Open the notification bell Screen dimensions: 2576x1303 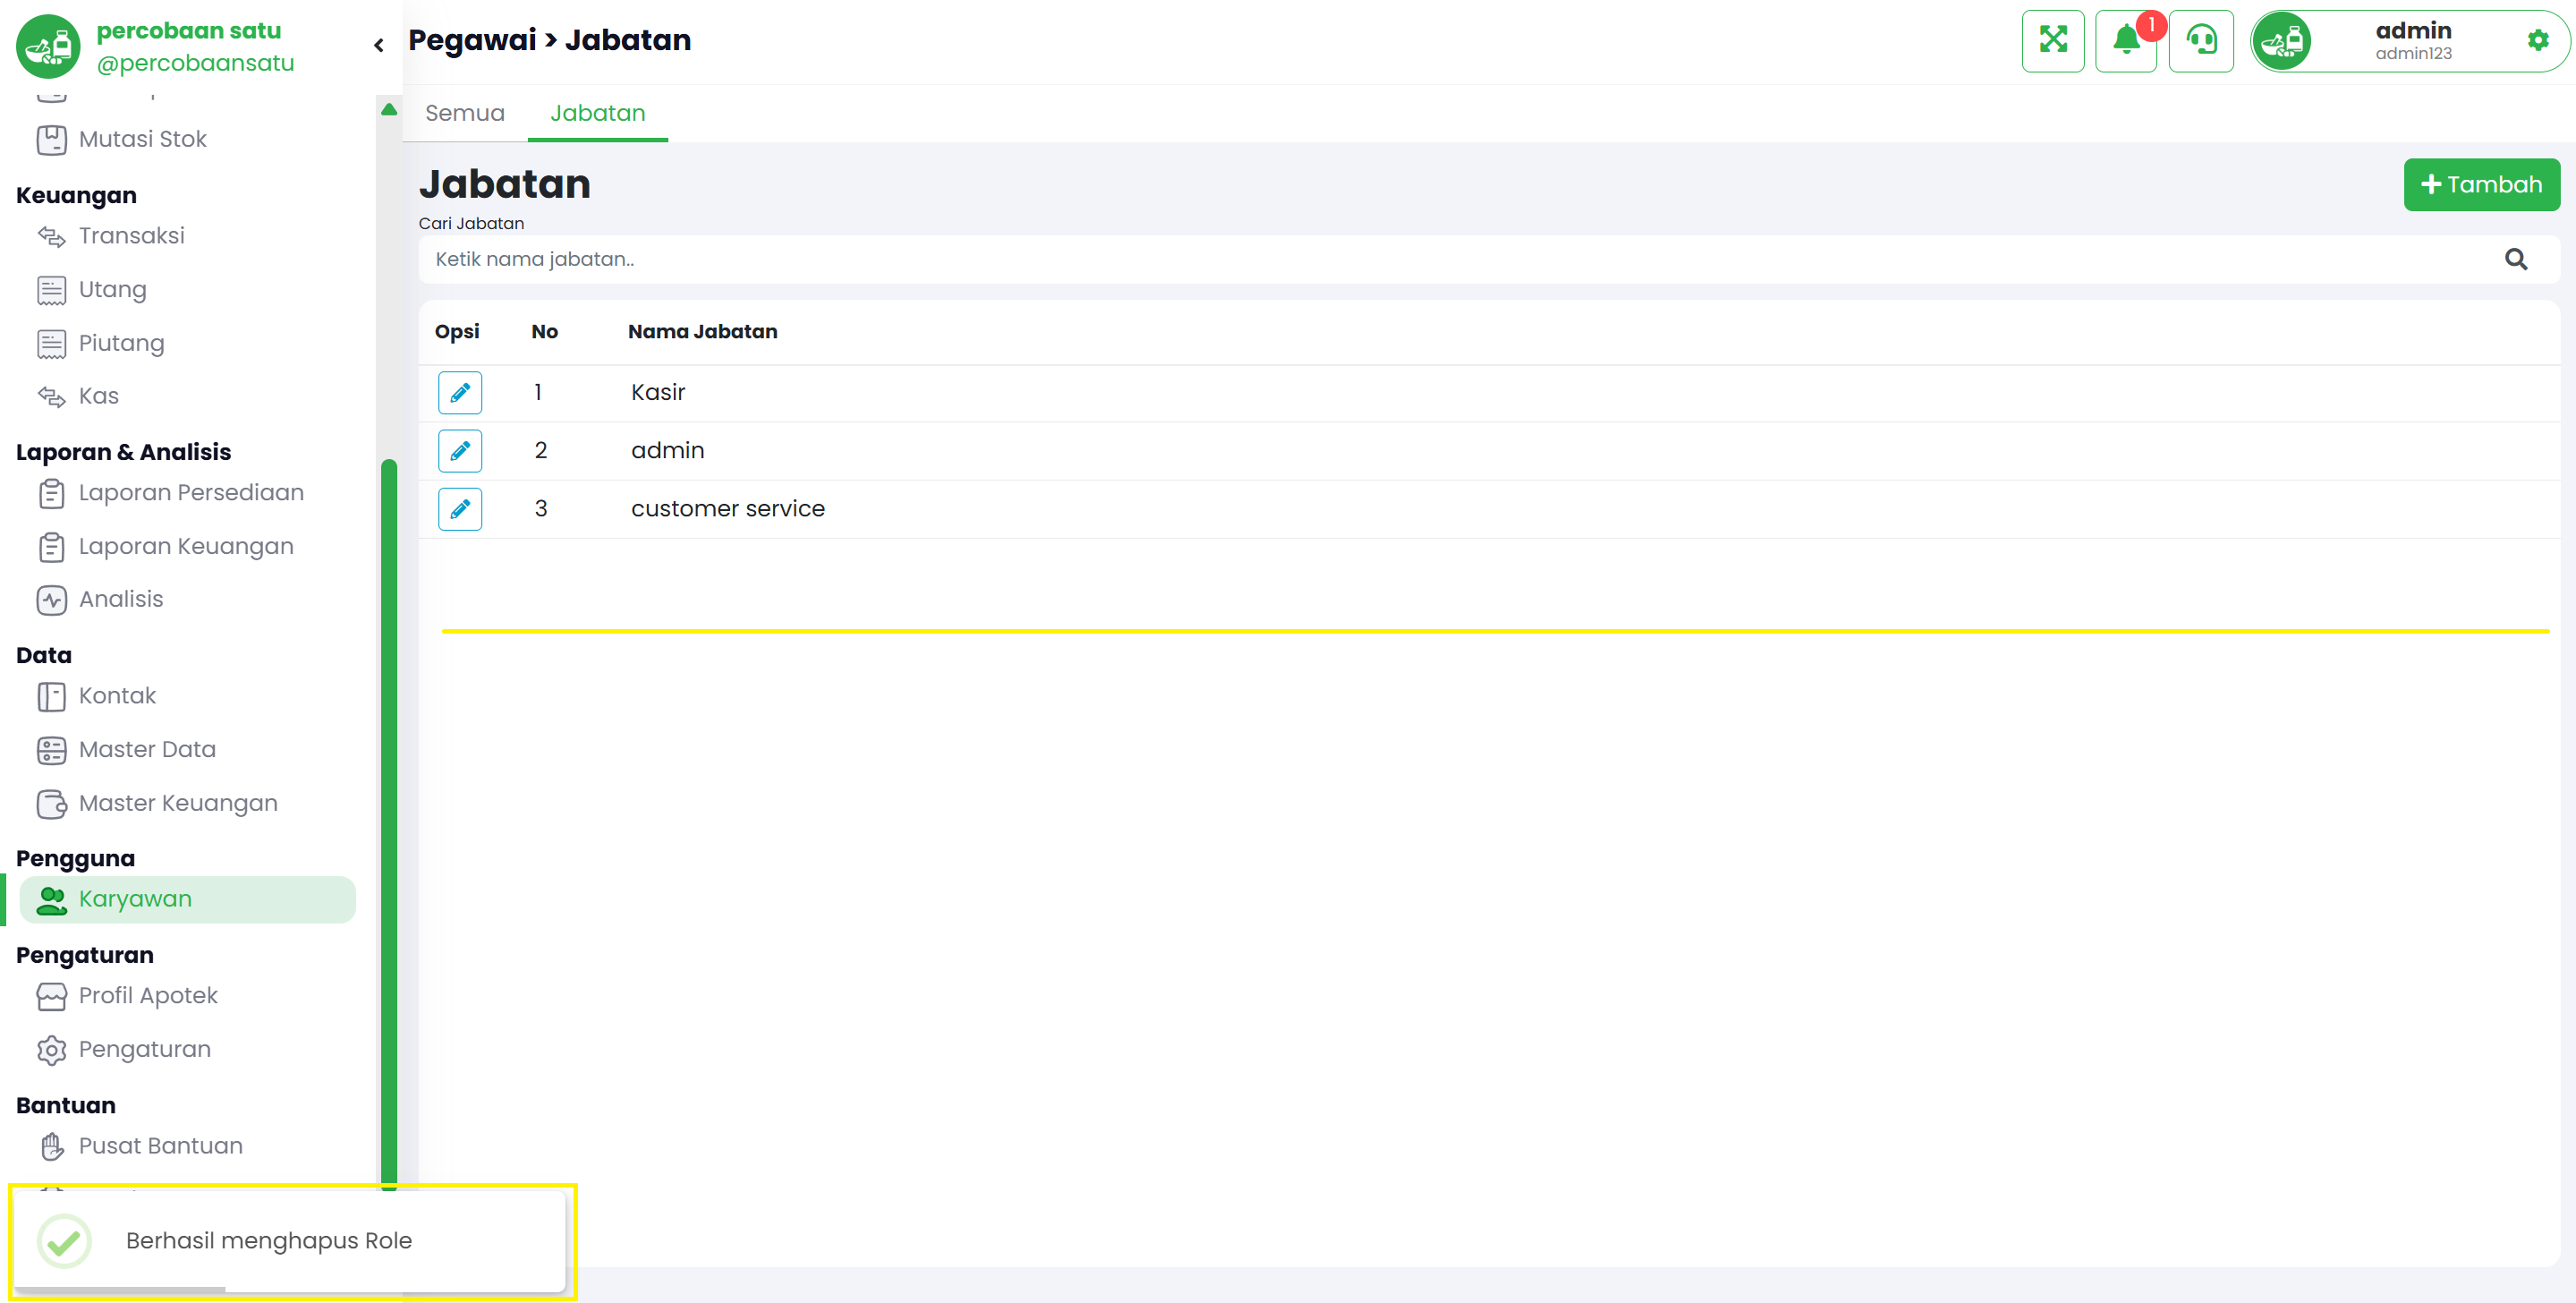pos(2126,41)
